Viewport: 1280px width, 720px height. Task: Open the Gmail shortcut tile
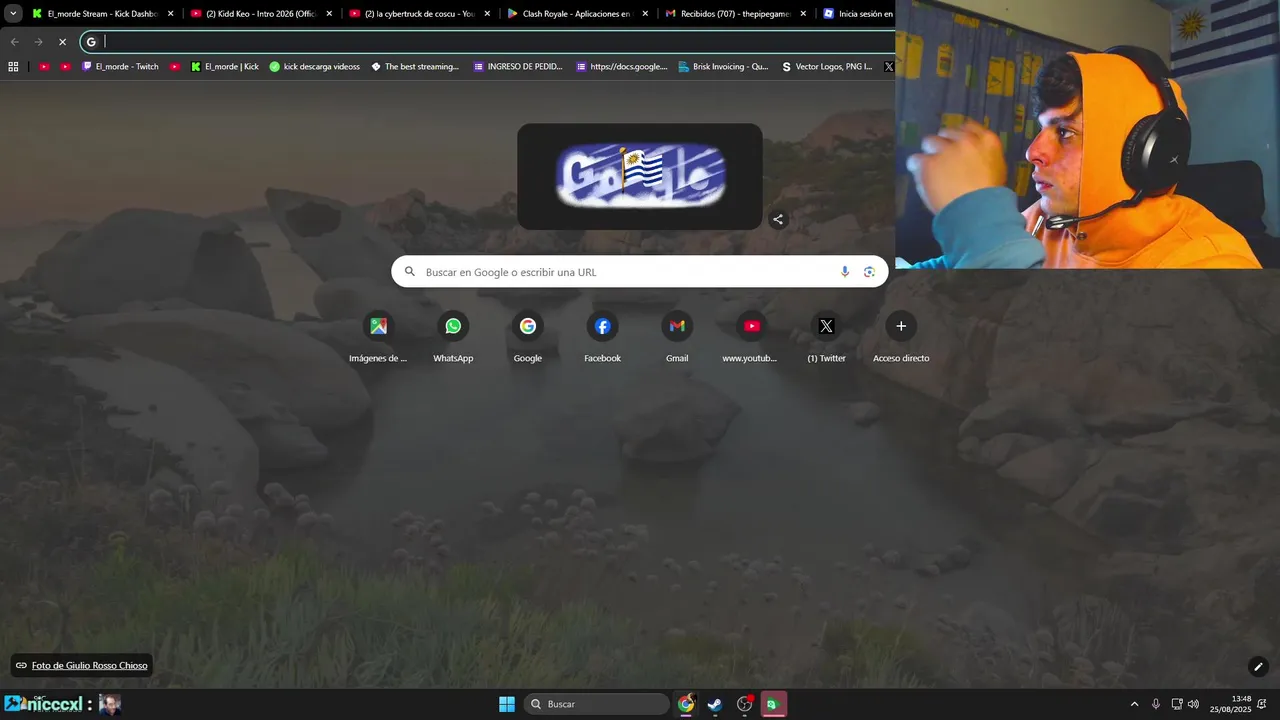pos(677,337)
